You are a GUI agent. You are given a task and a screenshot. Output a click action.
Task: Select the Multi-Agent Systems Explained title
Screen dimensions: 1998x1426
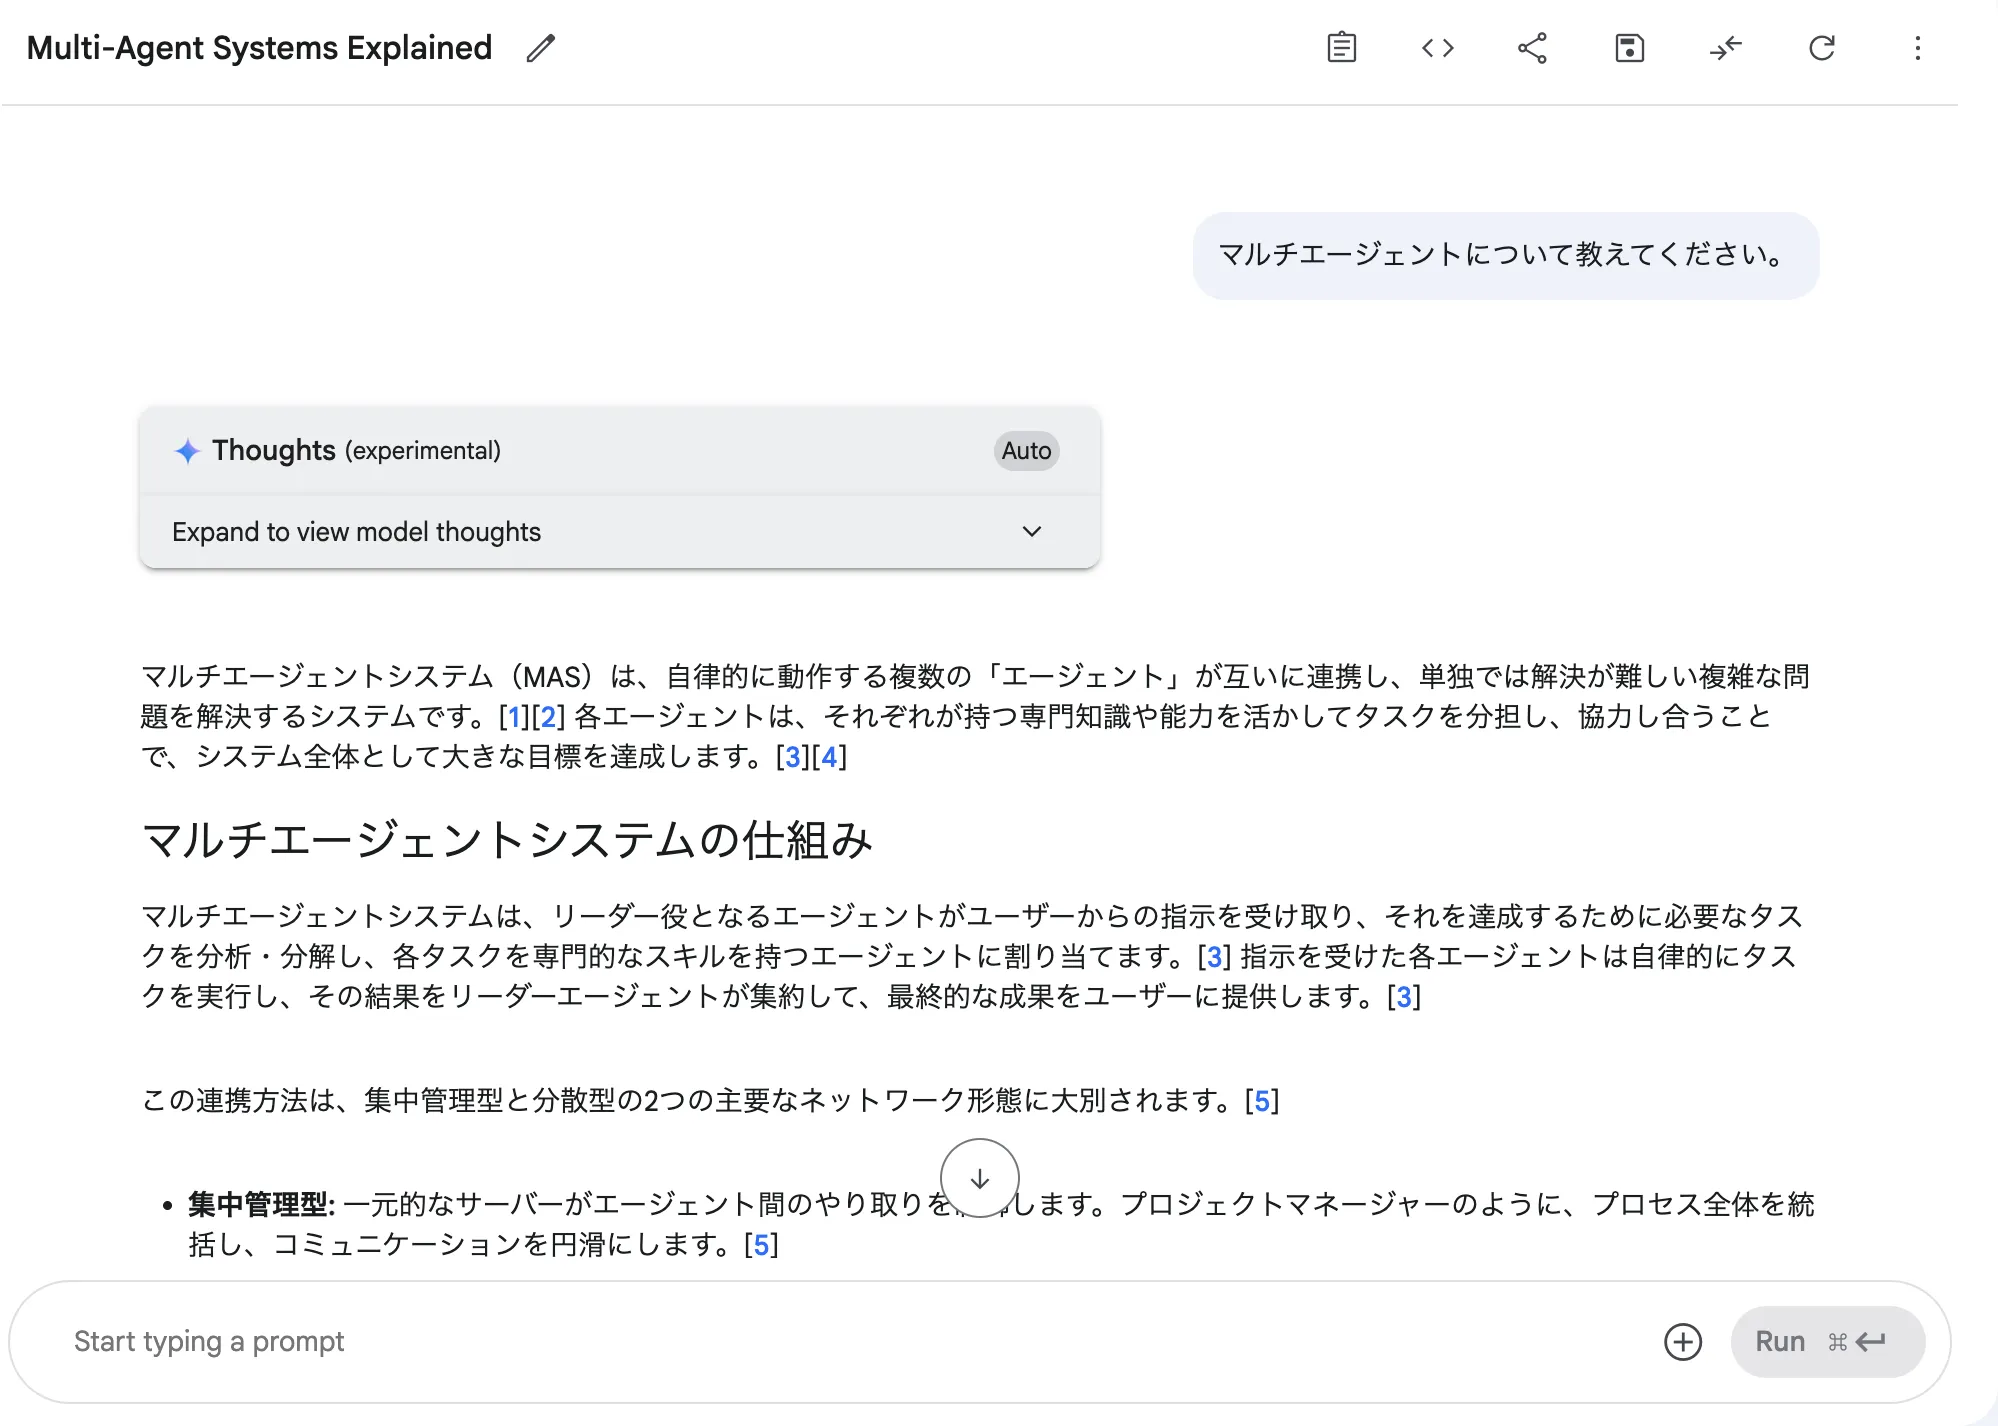point(259,47)
